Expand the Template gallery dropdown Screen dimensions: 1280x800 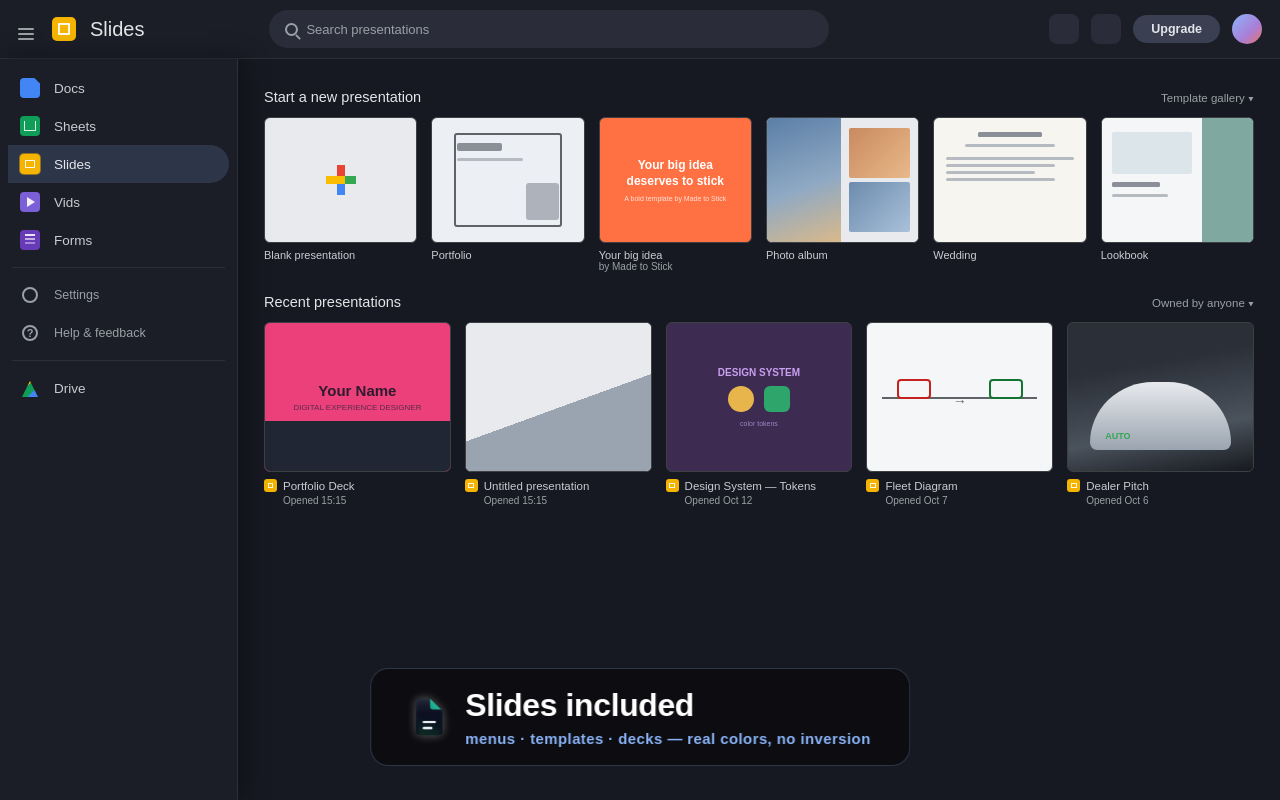[x=1207, y=98]
